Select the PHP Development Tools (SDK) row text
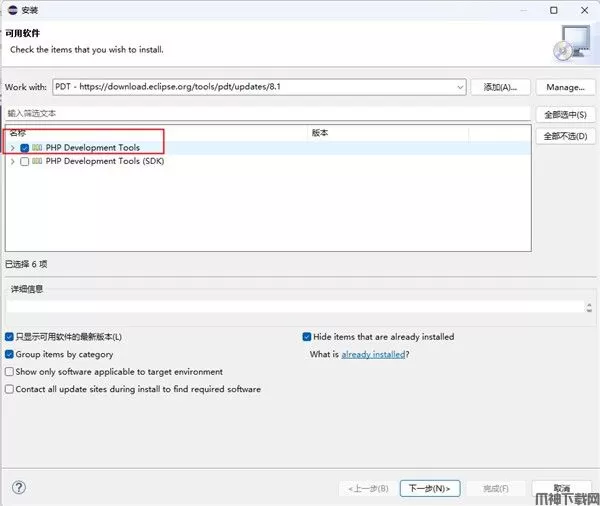This screenshot has height=506, width=600. [x=105, y=161]
